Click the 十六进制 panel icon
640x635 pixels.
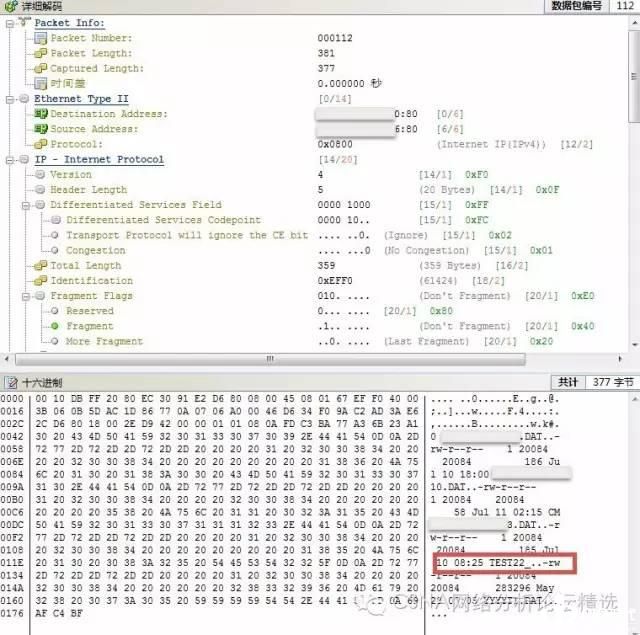(11, 382)
